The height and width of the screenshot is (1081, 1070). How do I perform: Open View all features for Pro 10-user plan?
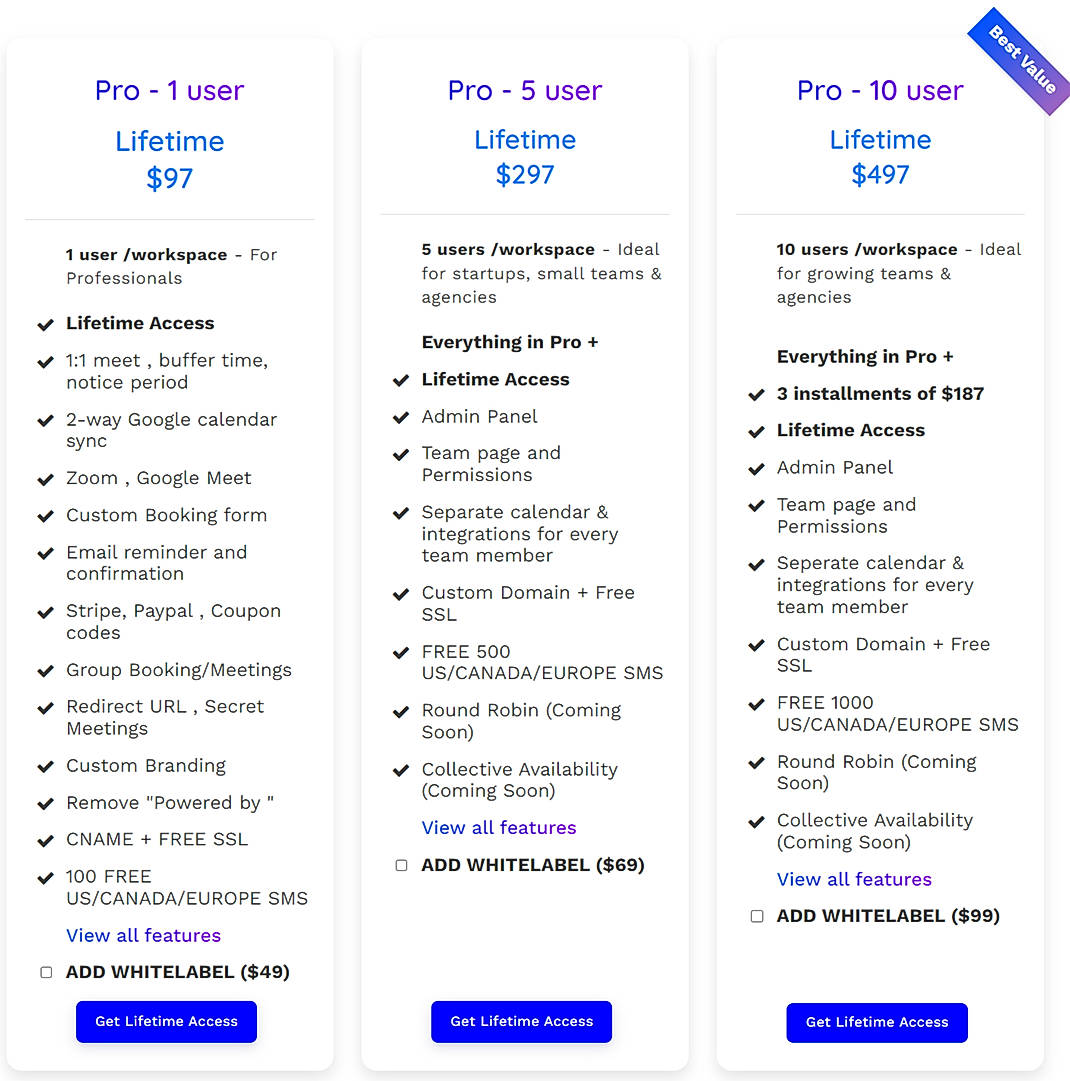[853, 879]
